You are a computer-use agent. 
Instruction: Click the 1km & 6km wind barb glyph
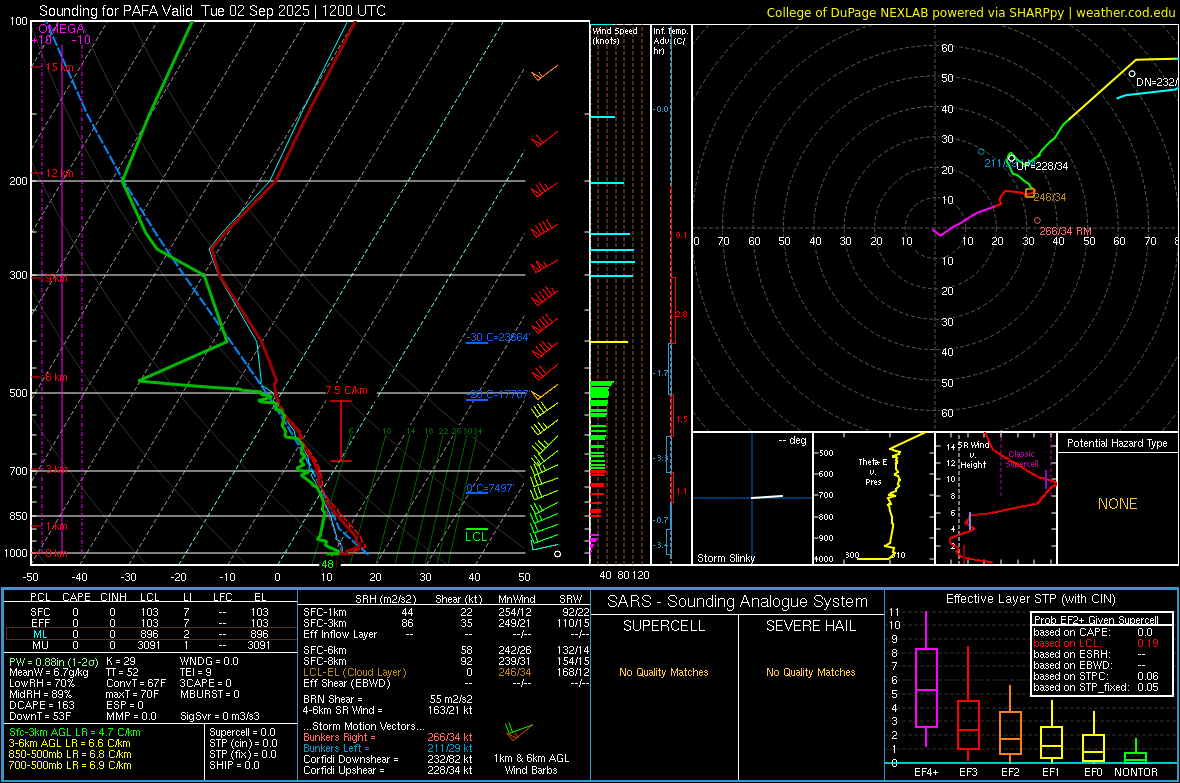[x=518, y=732]
